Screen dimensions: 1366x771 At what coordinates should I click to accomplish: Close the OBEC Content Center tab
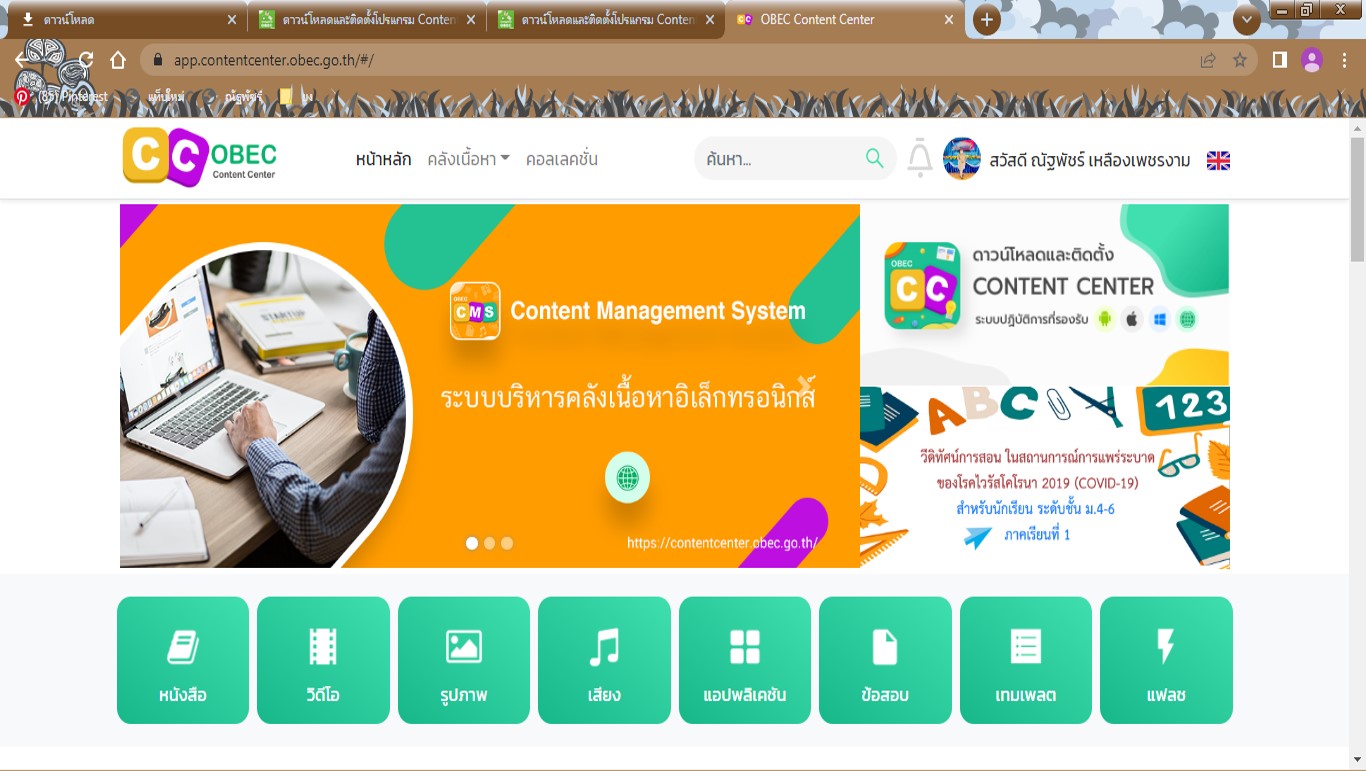point(949,19)
